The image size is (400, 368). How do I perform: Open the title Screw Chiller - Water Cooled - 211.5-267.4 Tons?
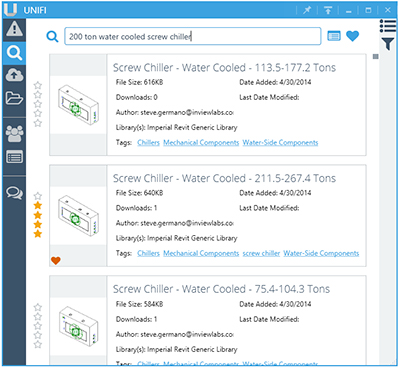[224, 178]
